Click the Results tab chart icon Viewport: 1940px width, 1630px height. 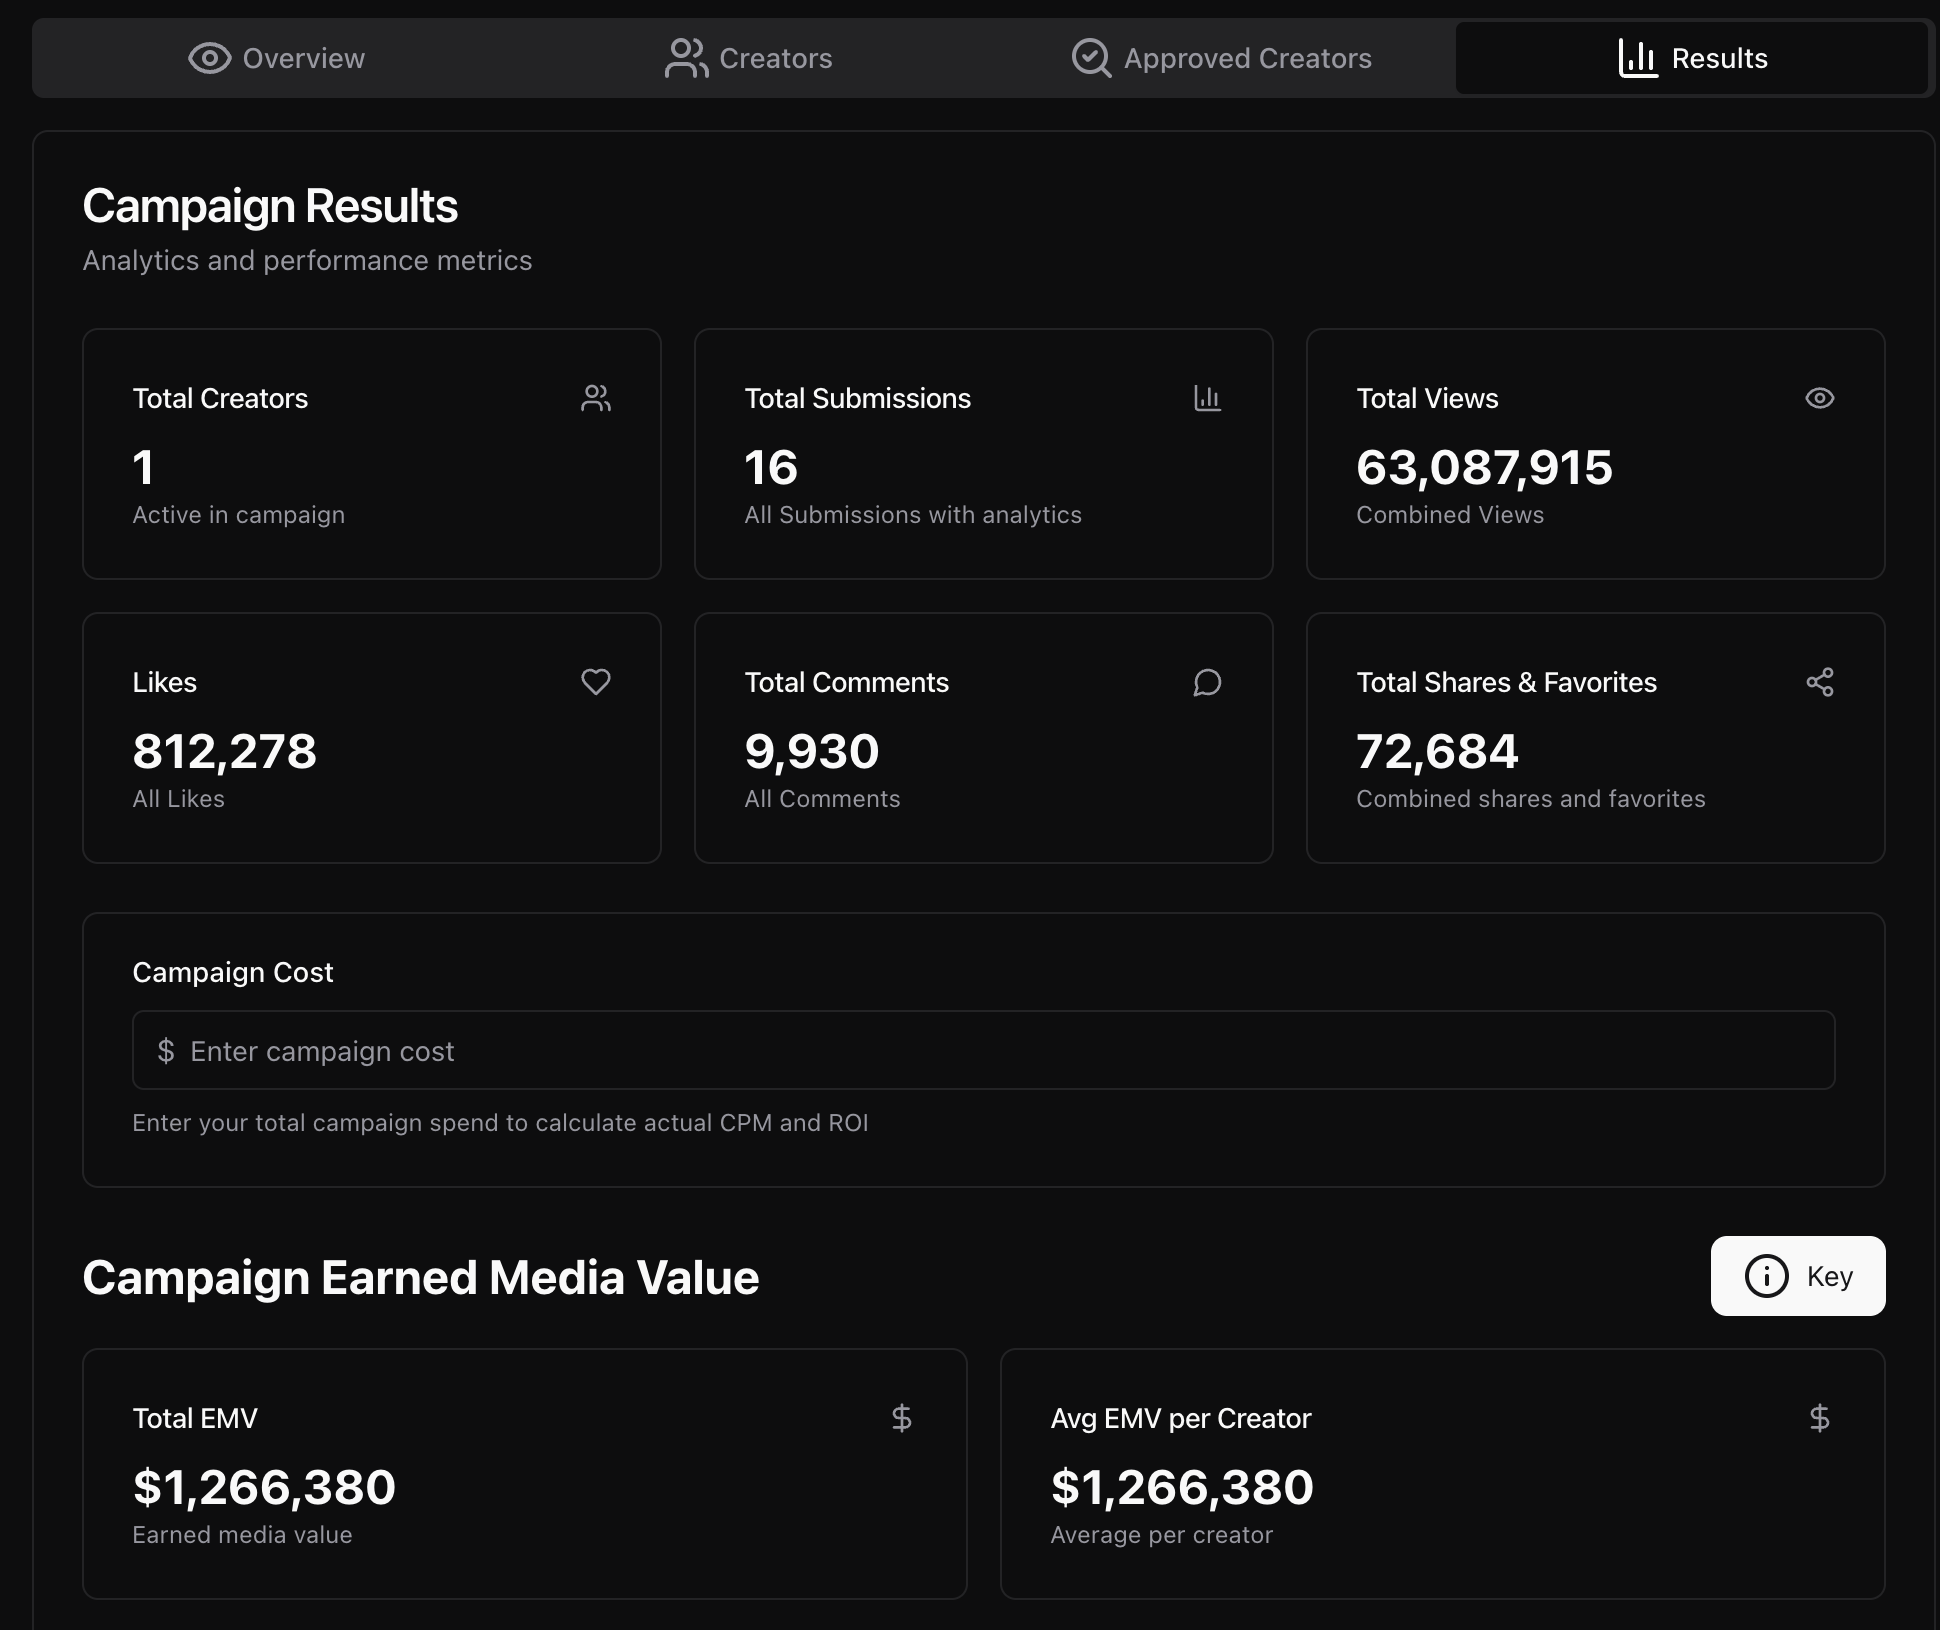(x=1637, y=58)
